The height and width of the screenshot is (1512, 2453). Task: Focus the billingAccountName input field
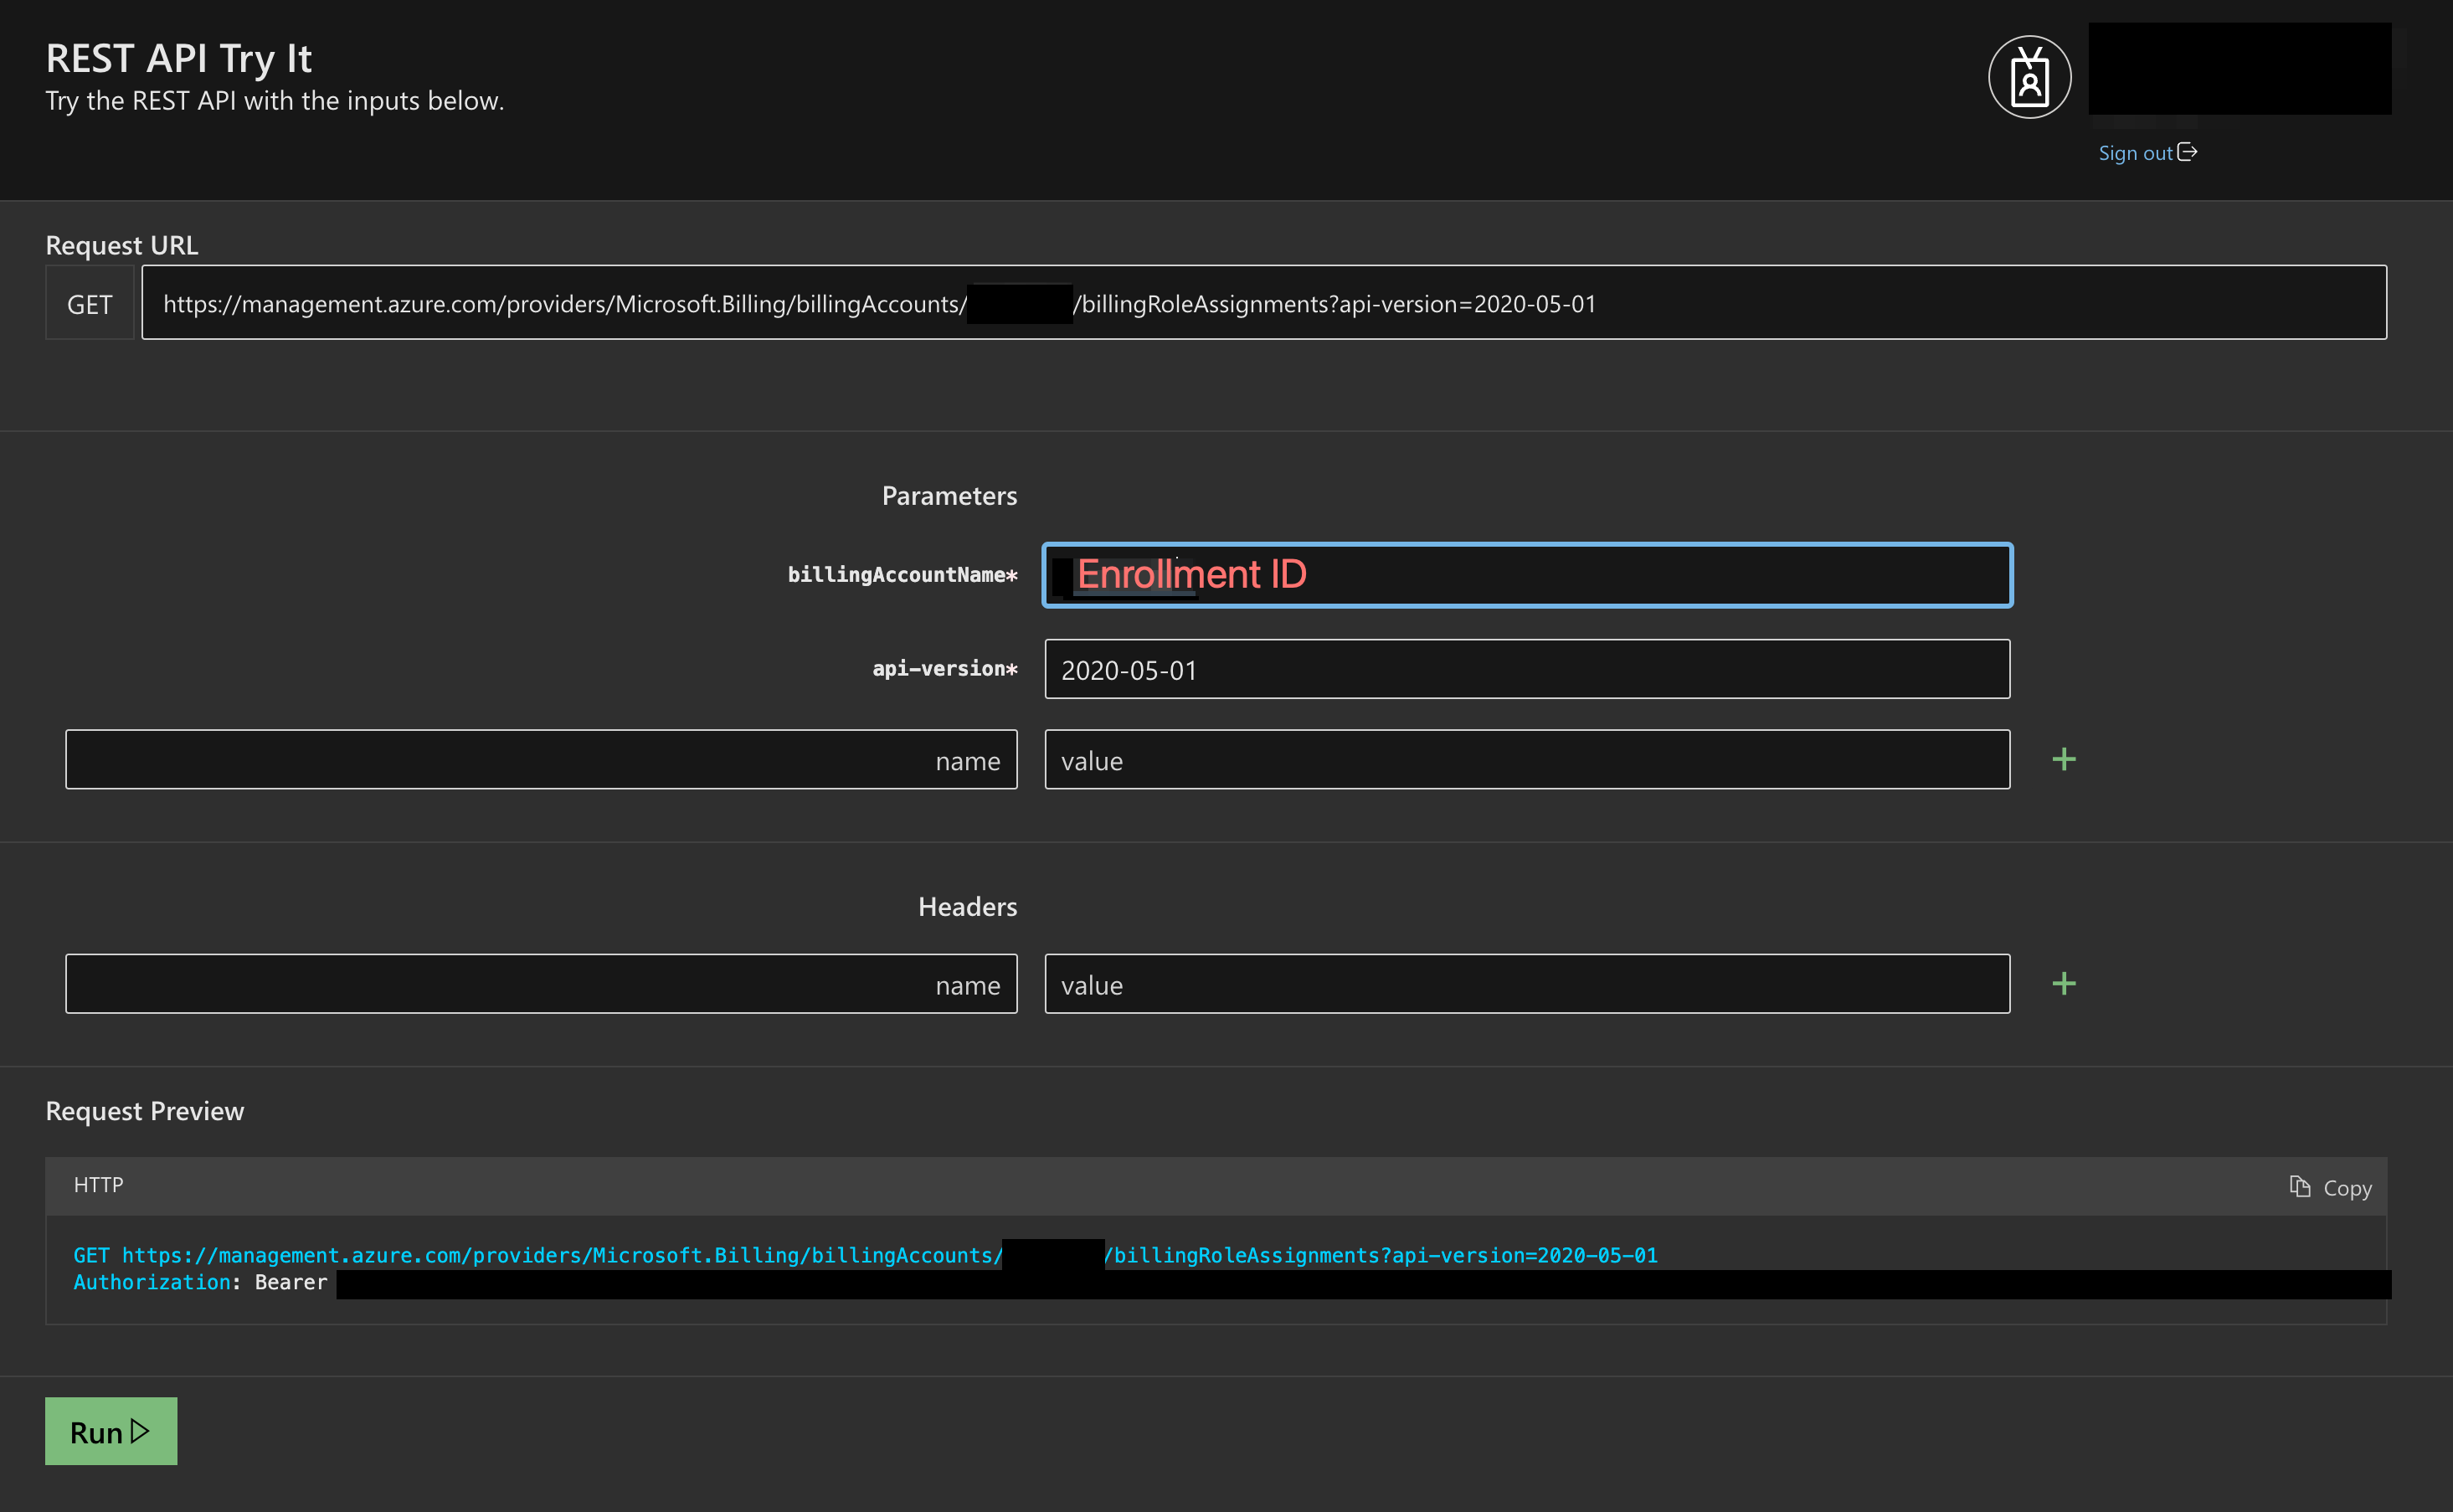[1526, 575]
